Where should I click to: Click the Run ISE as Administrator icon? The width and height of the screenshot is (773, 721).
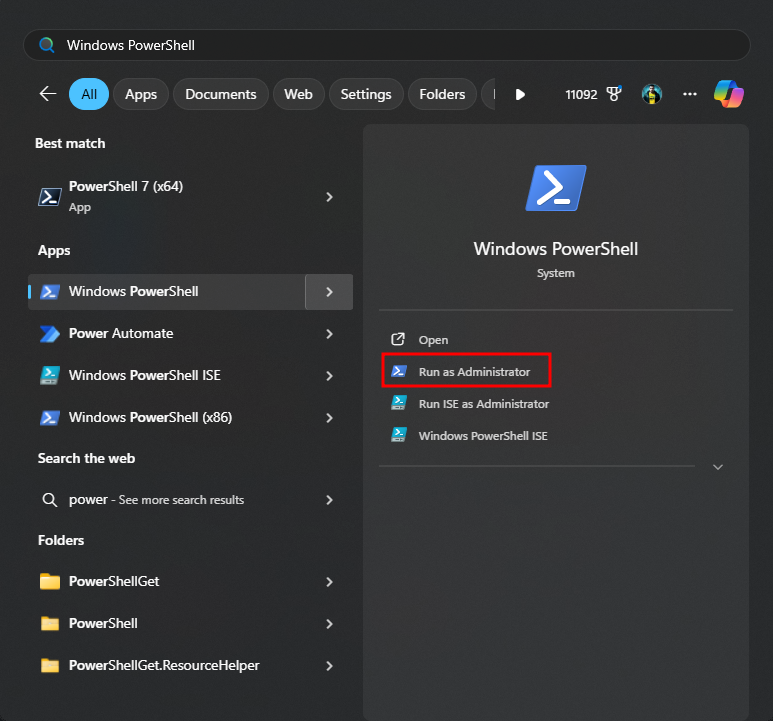[399, 403]
